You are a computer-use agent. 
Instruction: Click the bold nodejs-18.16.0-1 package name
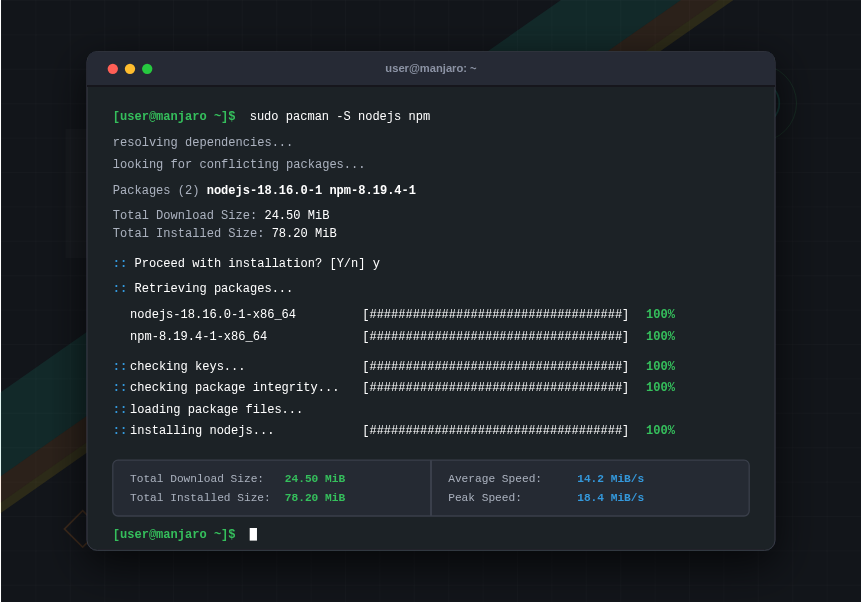click(x=264, y=190)
